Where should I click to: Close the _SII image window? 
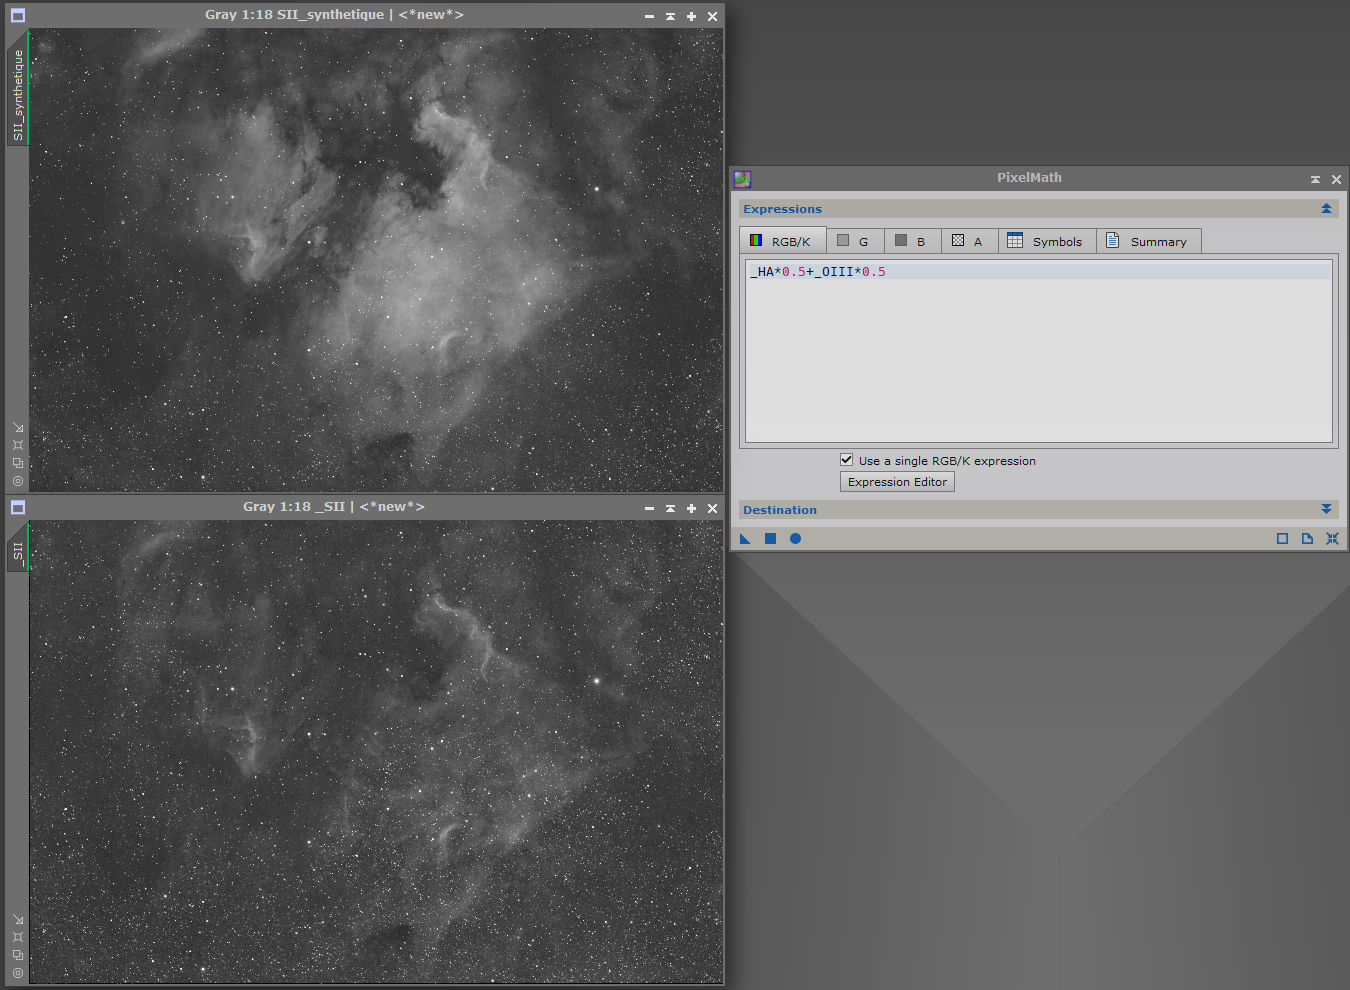pyautogui.click(x=712, y=508)
